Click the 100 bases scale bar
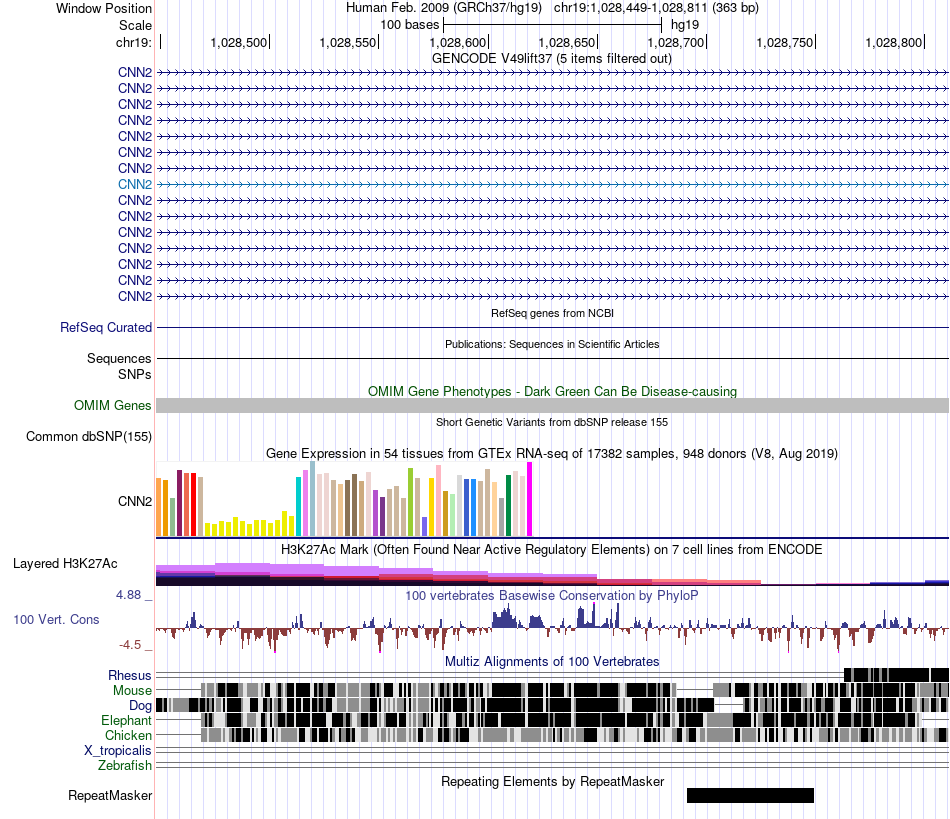Image resolution: width=950 pixels, height=819 pixels. coord(552,25)
